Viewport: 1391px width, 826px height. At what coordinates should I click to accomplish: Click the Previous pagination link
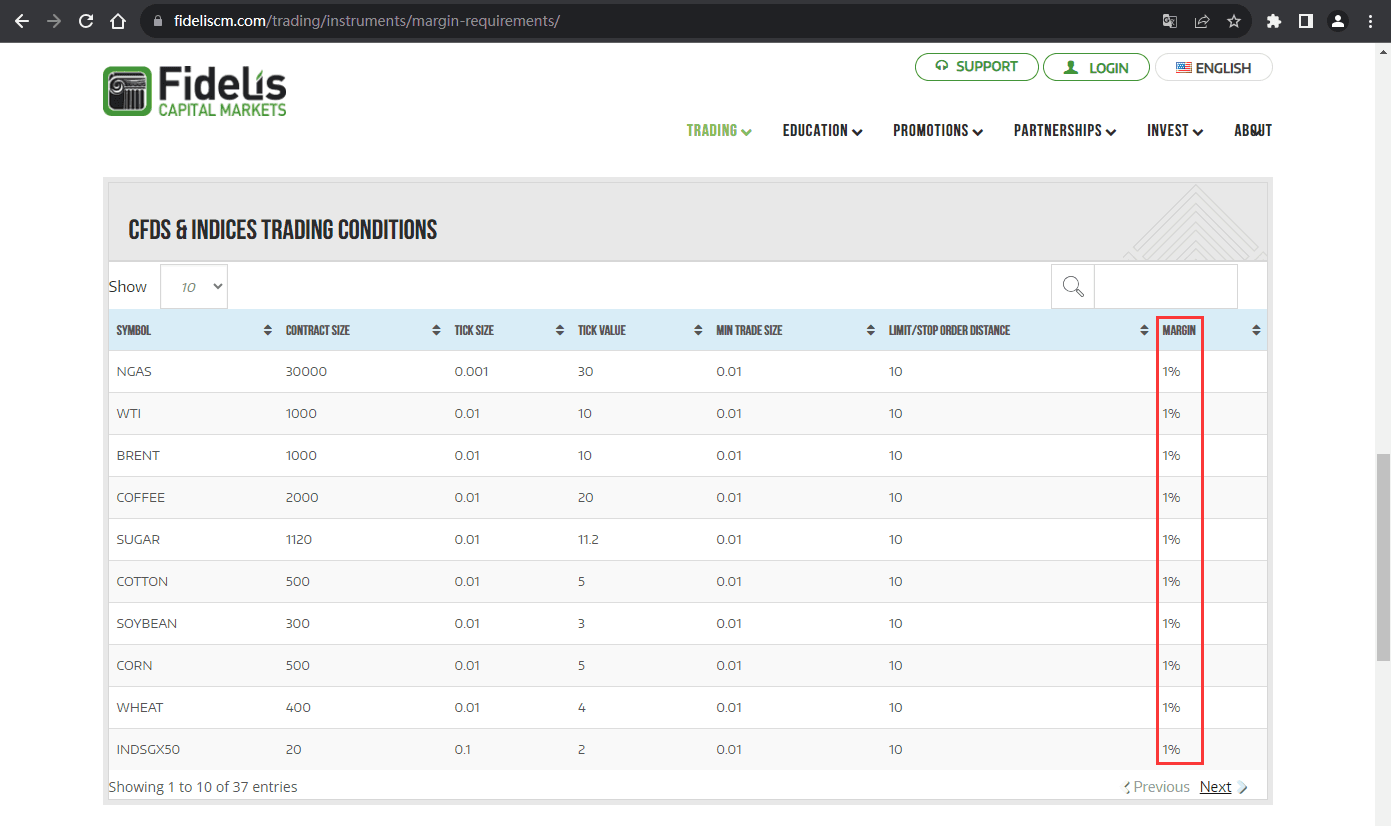point(1161,787)
